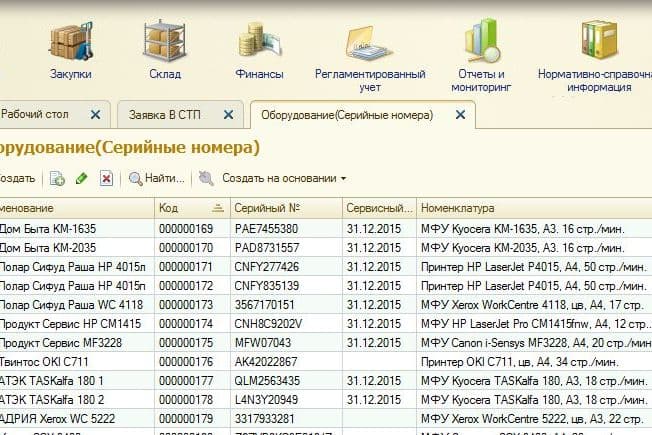This screenshot has height=435, width=652.
Task: Switch to the Рабочий стол tab
Action: point(35,114)
